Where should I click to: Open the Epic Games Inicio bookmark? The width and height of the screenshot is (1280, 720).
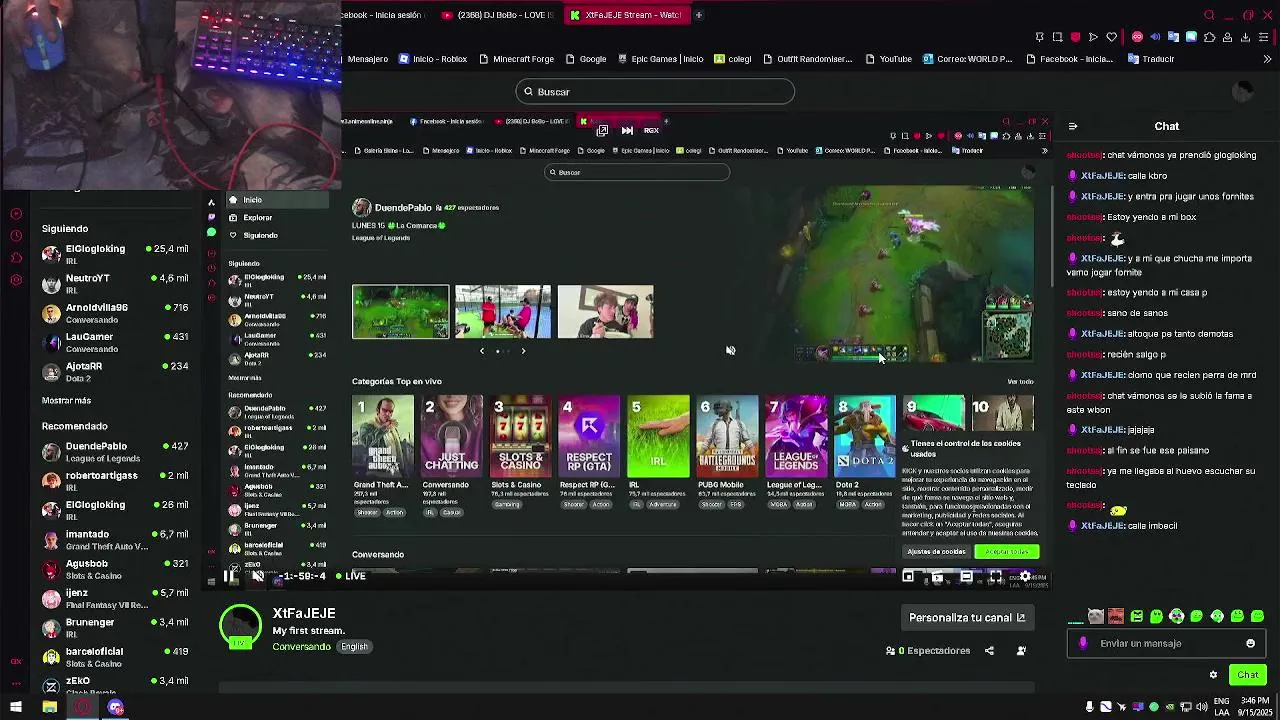coord(660,59)
